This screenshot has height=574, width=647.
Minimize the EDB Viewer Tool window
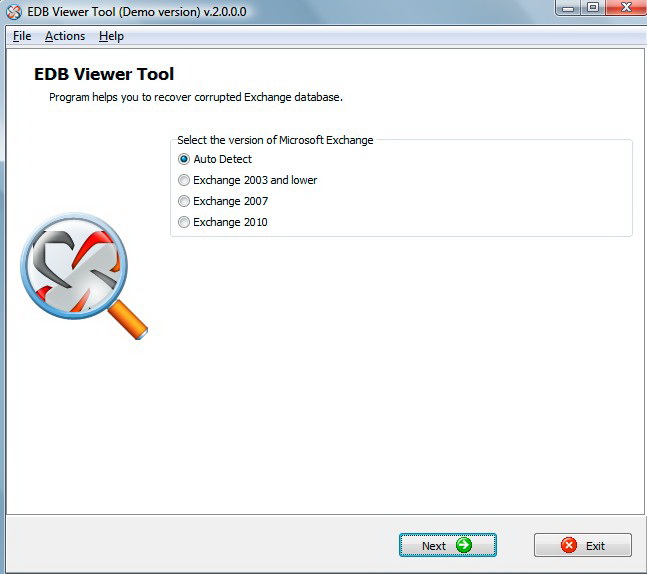(x=568, y=7)
